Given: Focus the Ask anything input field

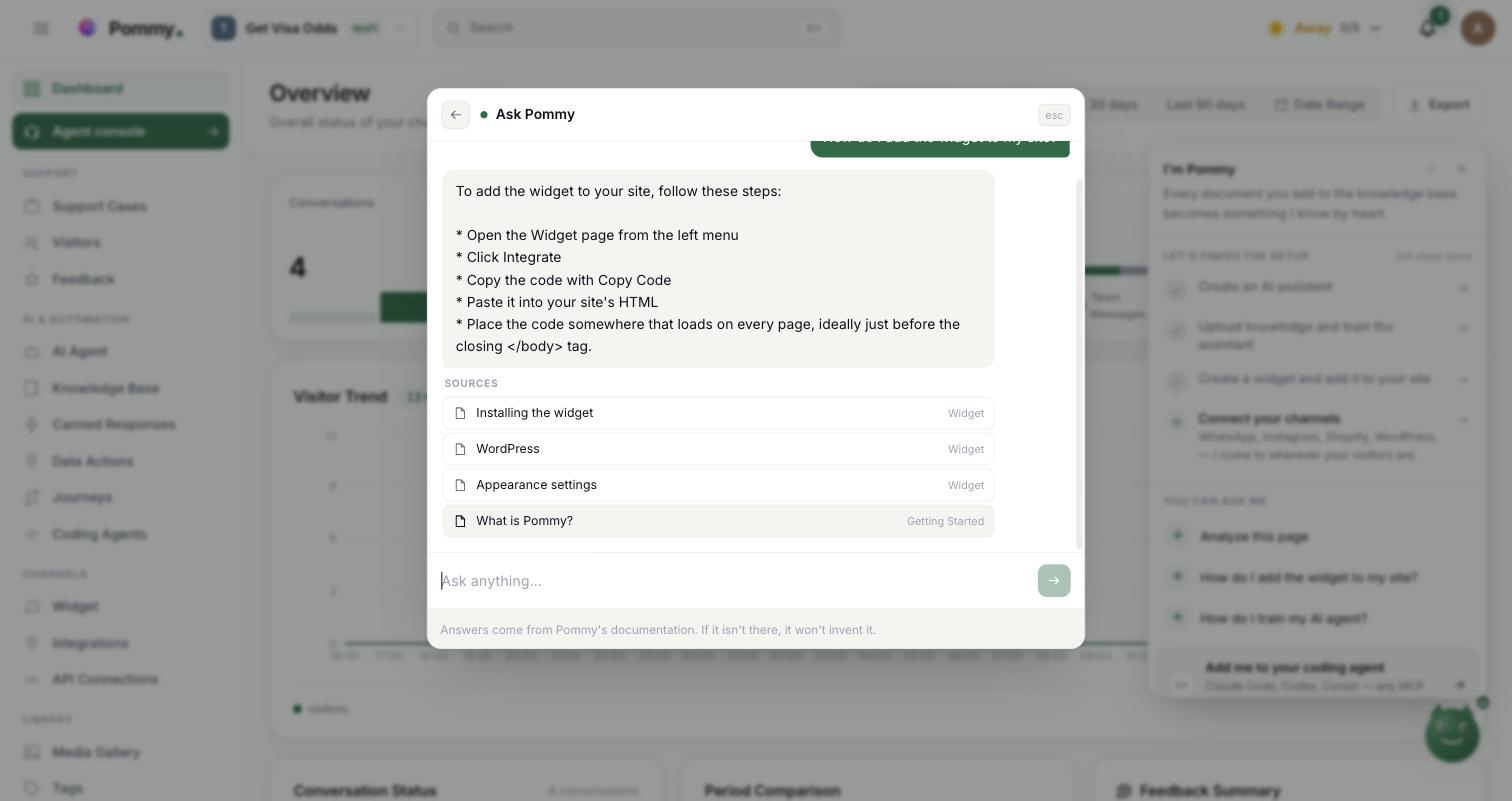Looking at the screenshot, I should tap(735, 581).
